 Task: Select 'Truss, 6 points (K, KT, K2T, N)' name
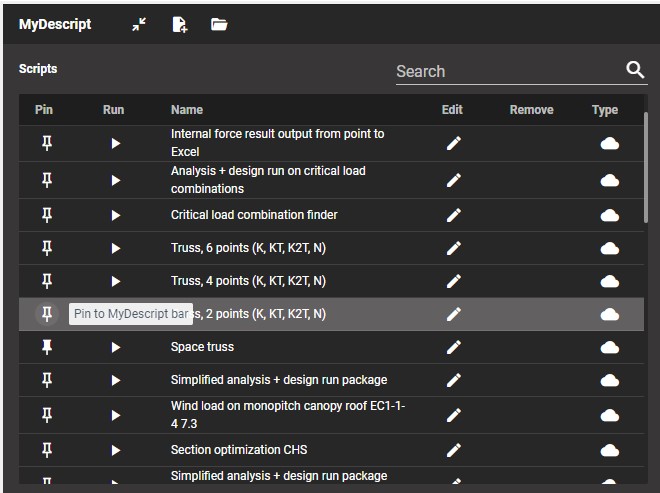point(248,248)
